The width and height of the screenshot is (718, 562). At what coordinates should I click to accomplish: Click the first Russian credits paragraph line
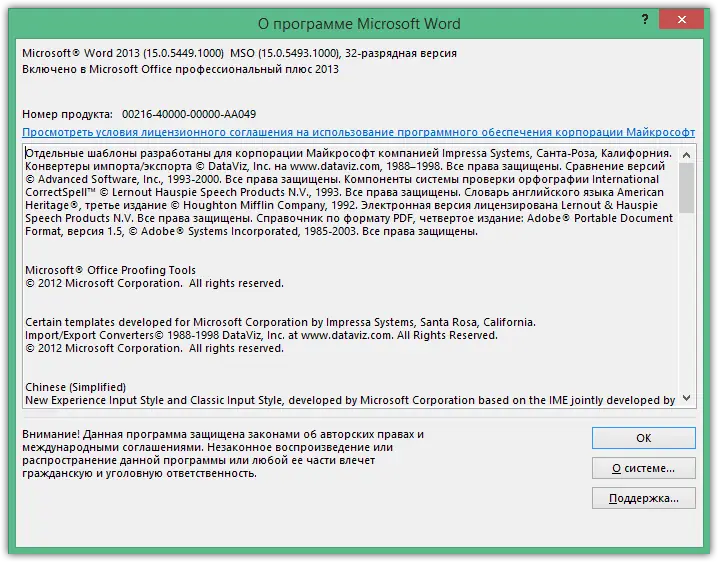click(348, 153)
